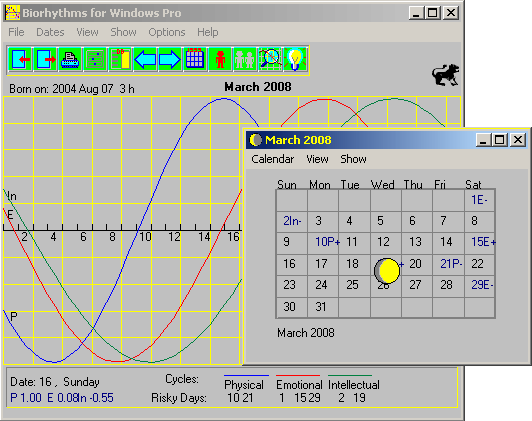Click the import arrow-in toolbar icon
The image size is (532, 421).
click(21, 59)
